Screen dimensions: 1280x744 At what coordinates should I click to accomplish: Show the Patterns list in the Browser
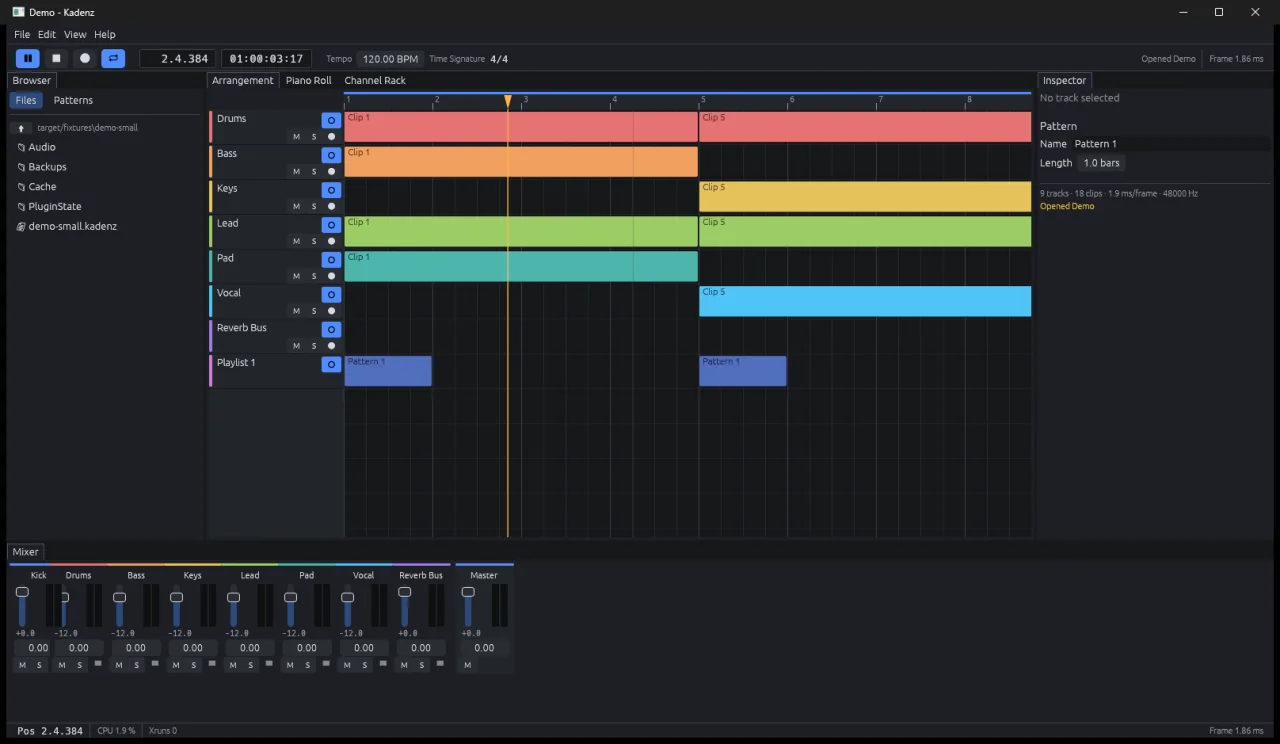[73, 100]
